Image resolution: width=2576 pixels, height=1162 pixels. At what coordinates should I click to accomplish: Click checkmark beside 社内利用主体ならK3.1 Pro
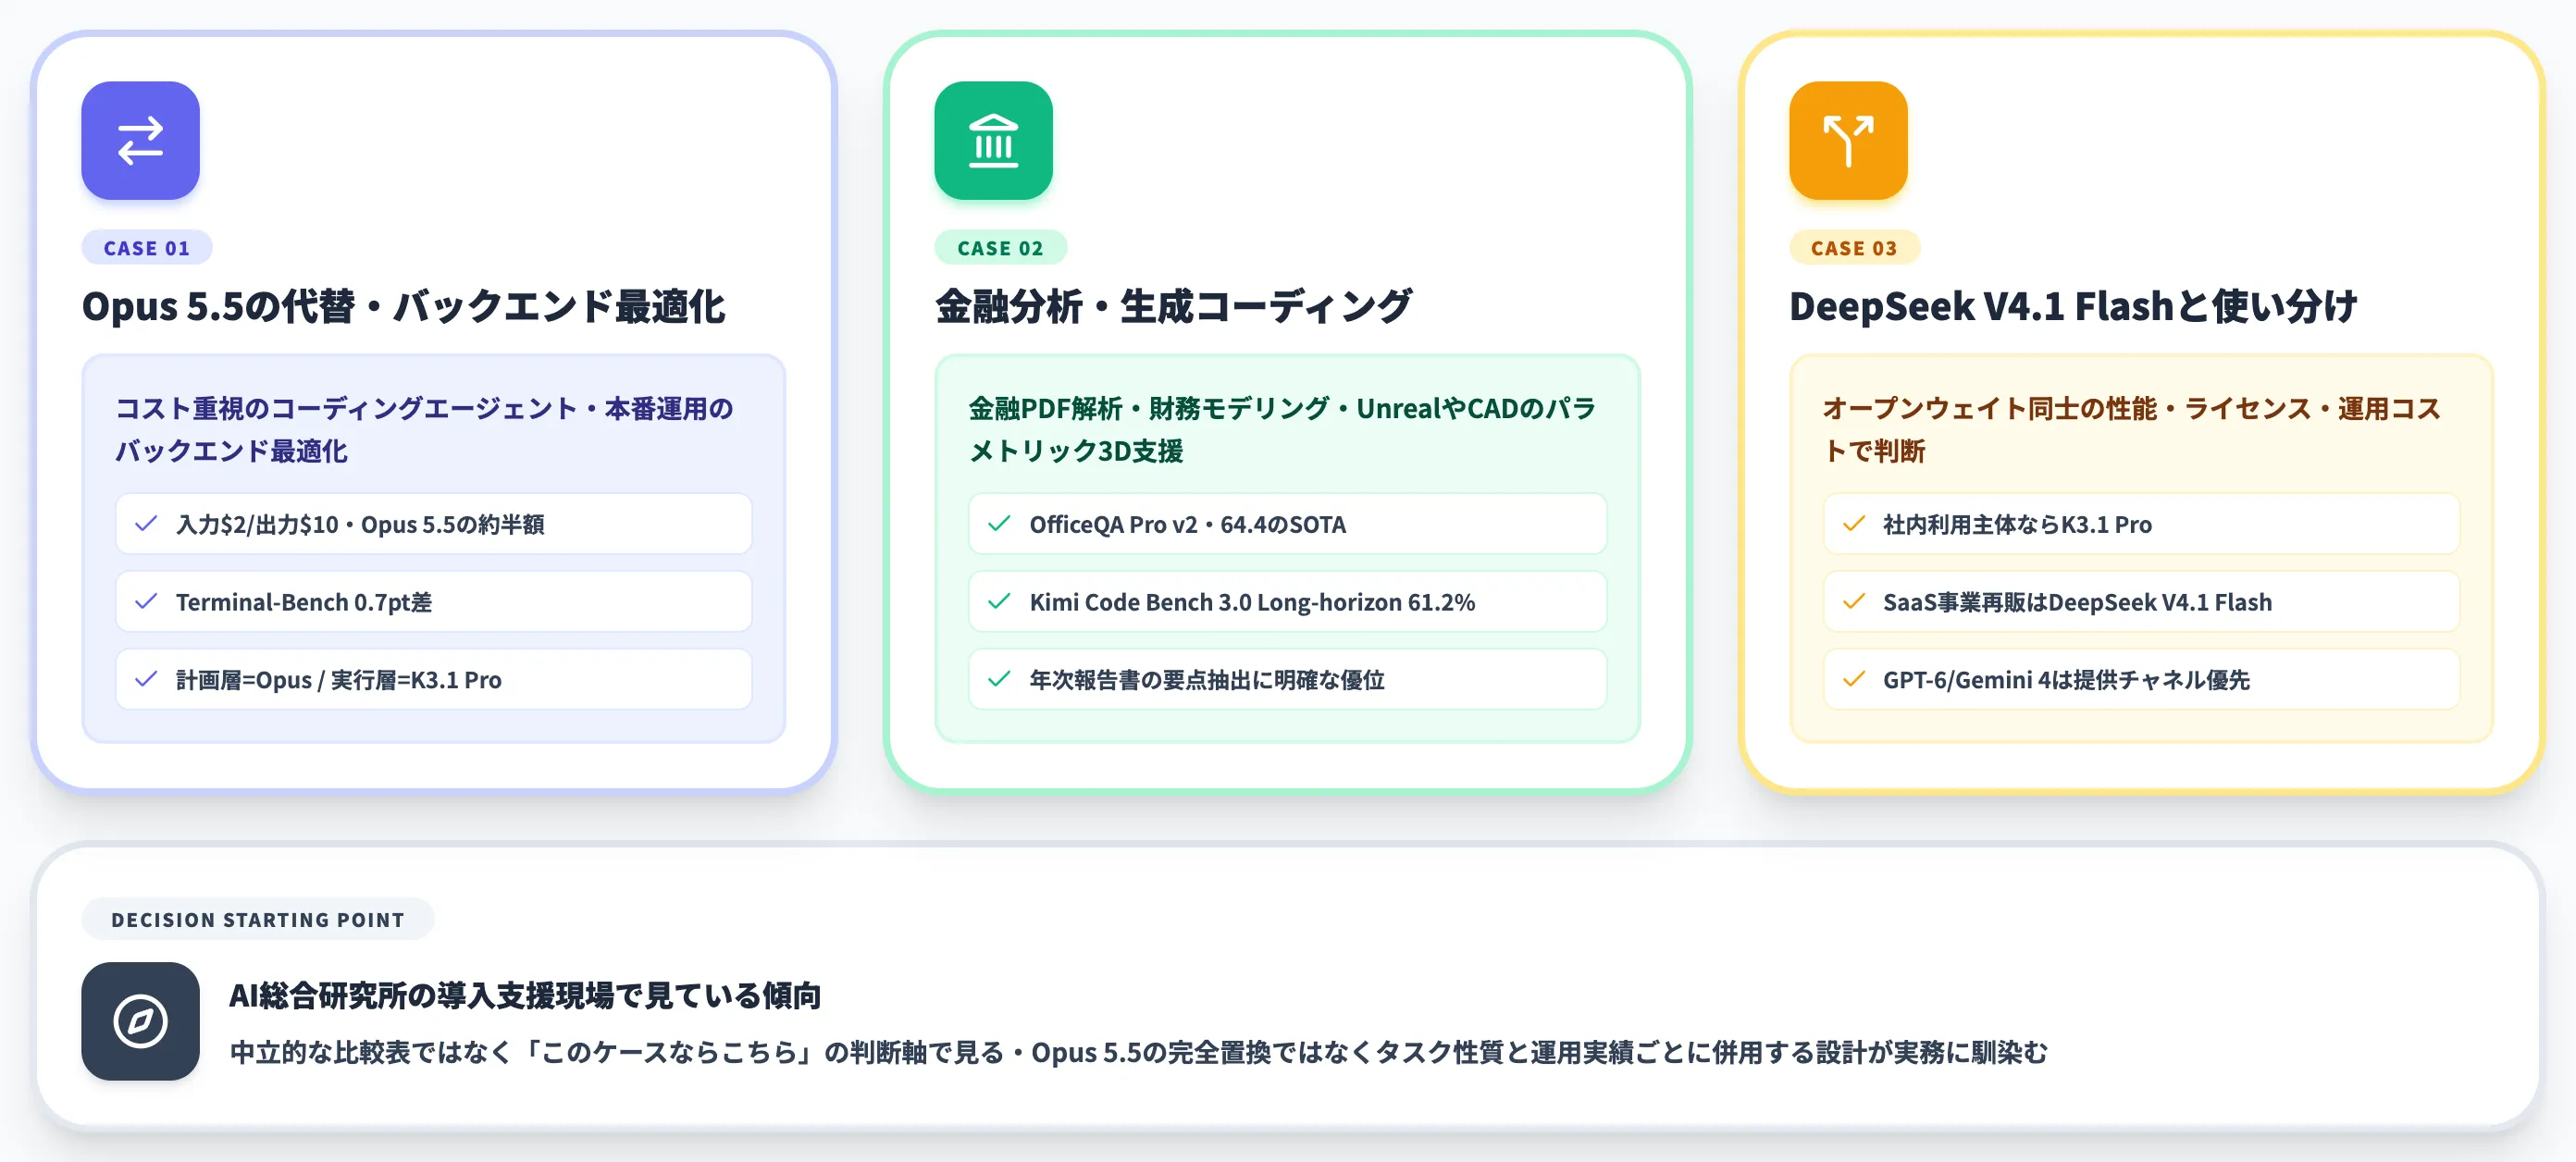(x=1853, y=523)
